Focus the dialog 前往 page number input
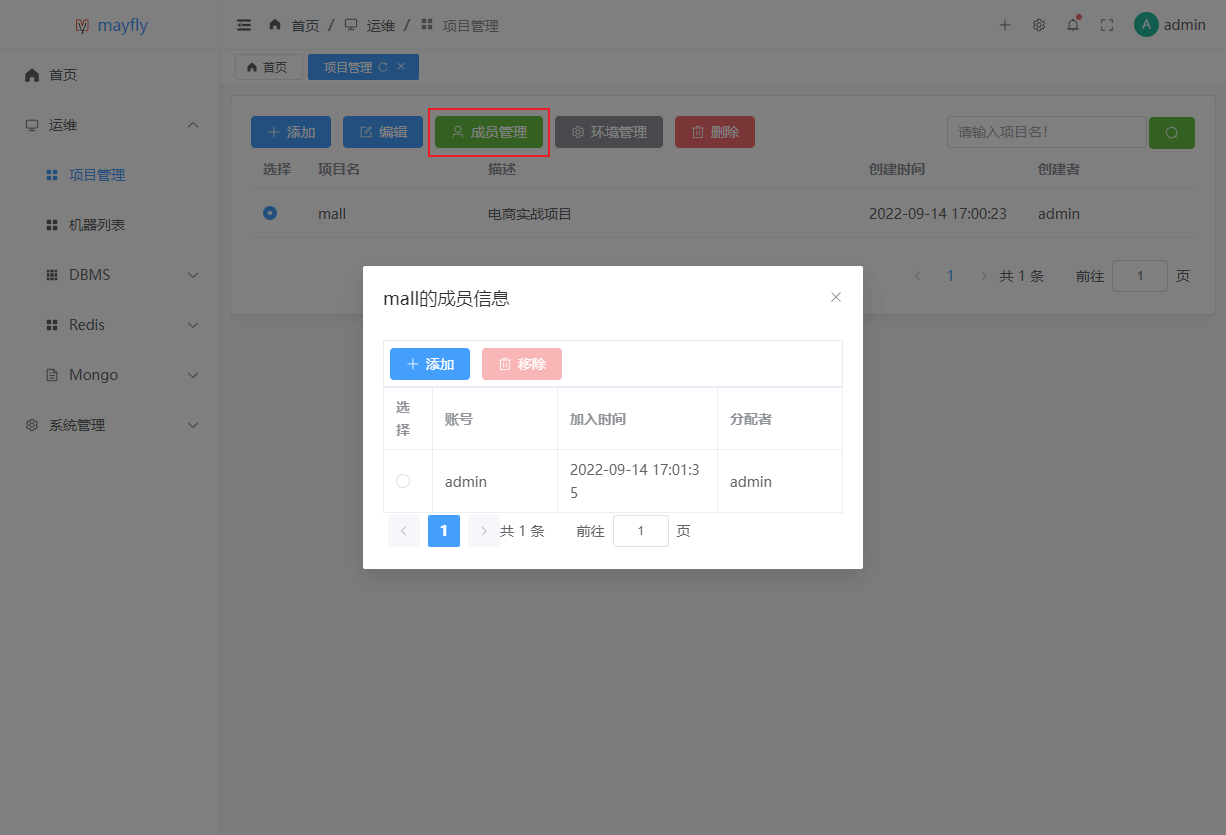Screen dimensions: 1226x835 (641, 531)
